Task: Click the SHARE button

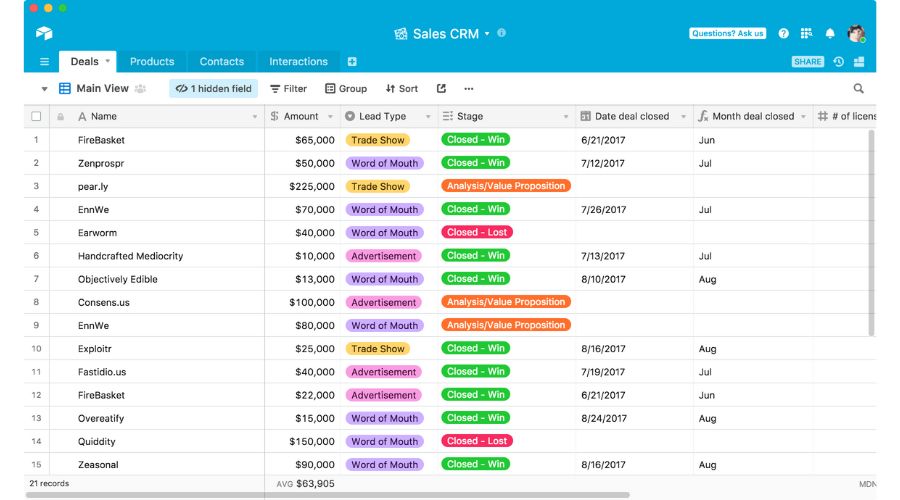Action: click(808, 61)
